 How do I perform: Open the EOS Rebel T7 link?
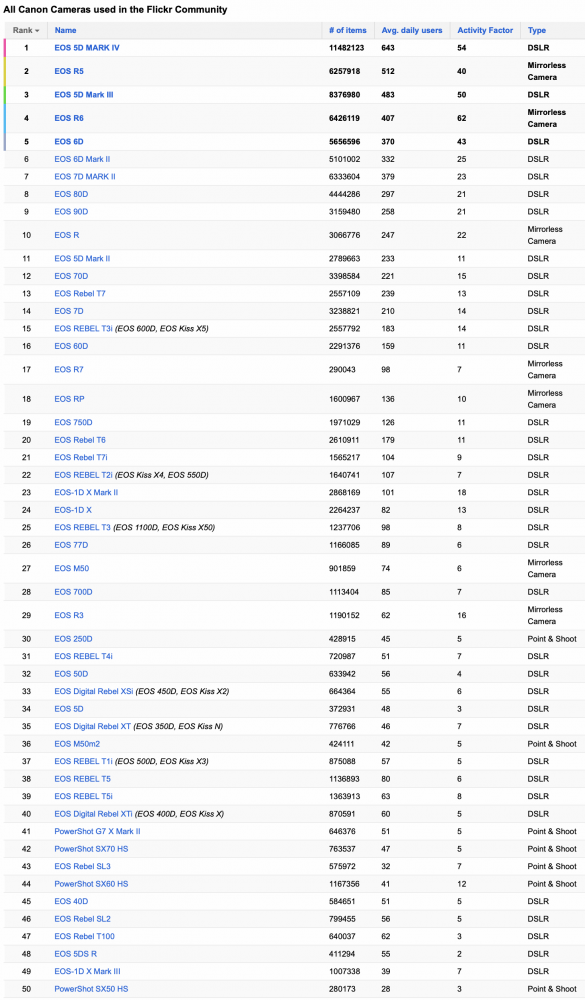[80, 294]
